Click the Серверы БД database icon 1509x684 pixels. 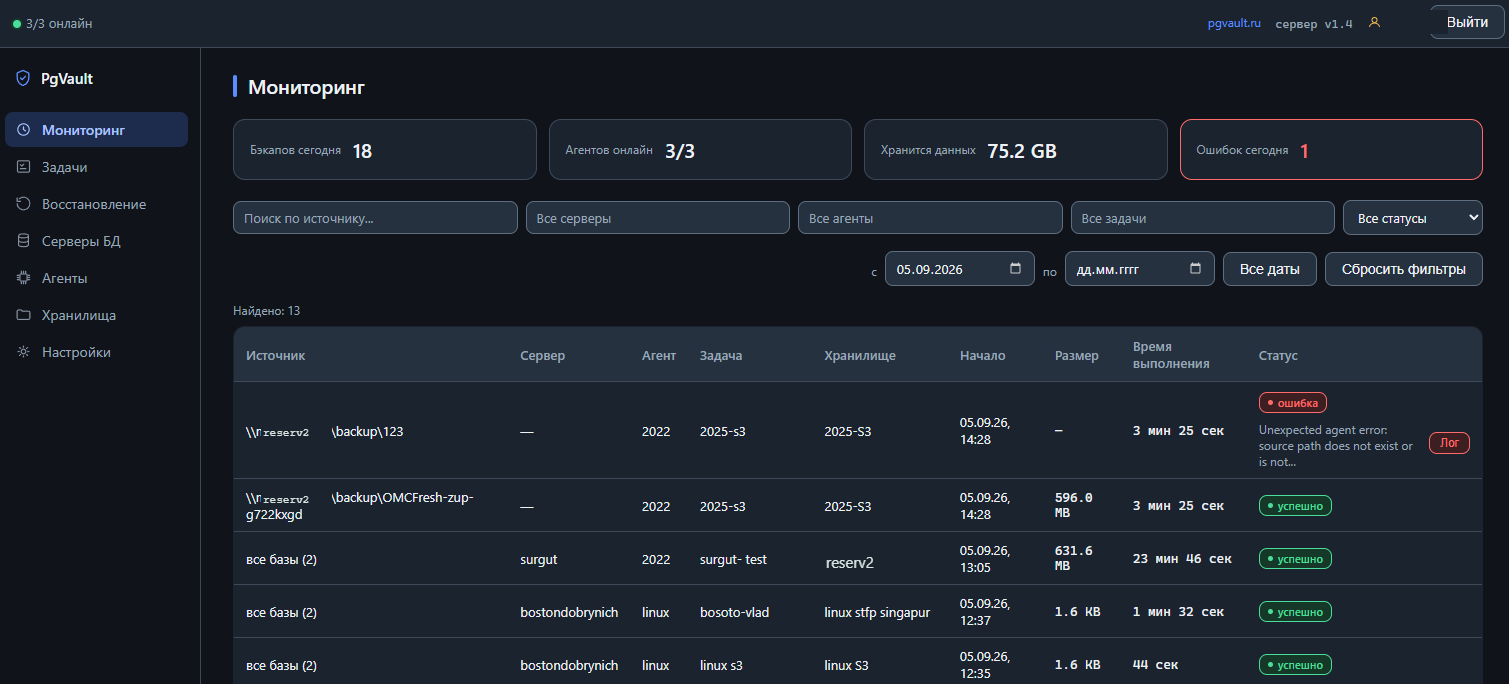23,241
